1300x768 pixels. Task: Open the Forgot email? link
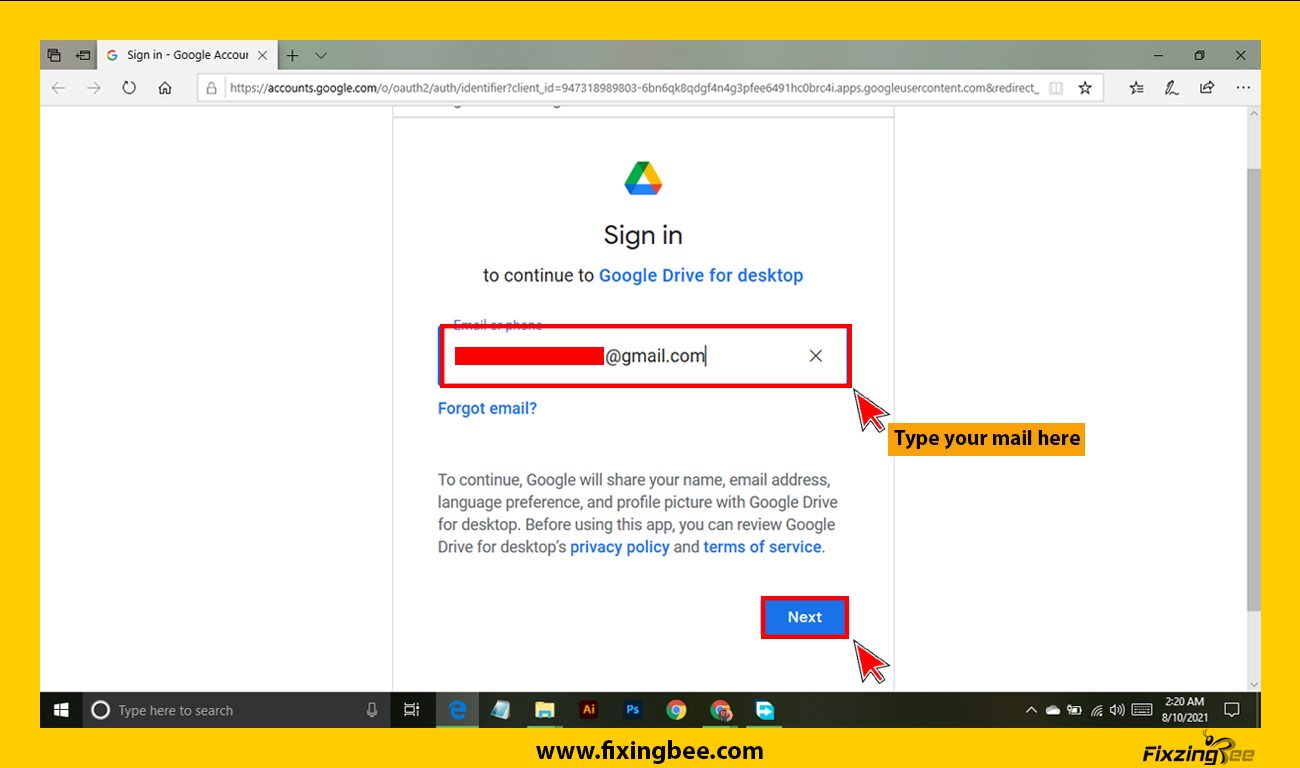(x=487, y=408)
